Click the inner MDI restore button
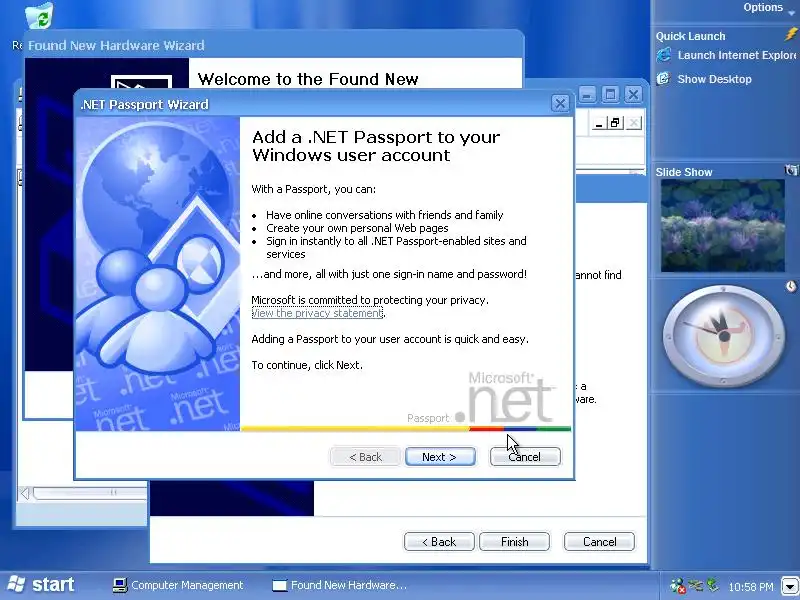Viewport: 800px width, 600px height. click(x=616, y=123)
